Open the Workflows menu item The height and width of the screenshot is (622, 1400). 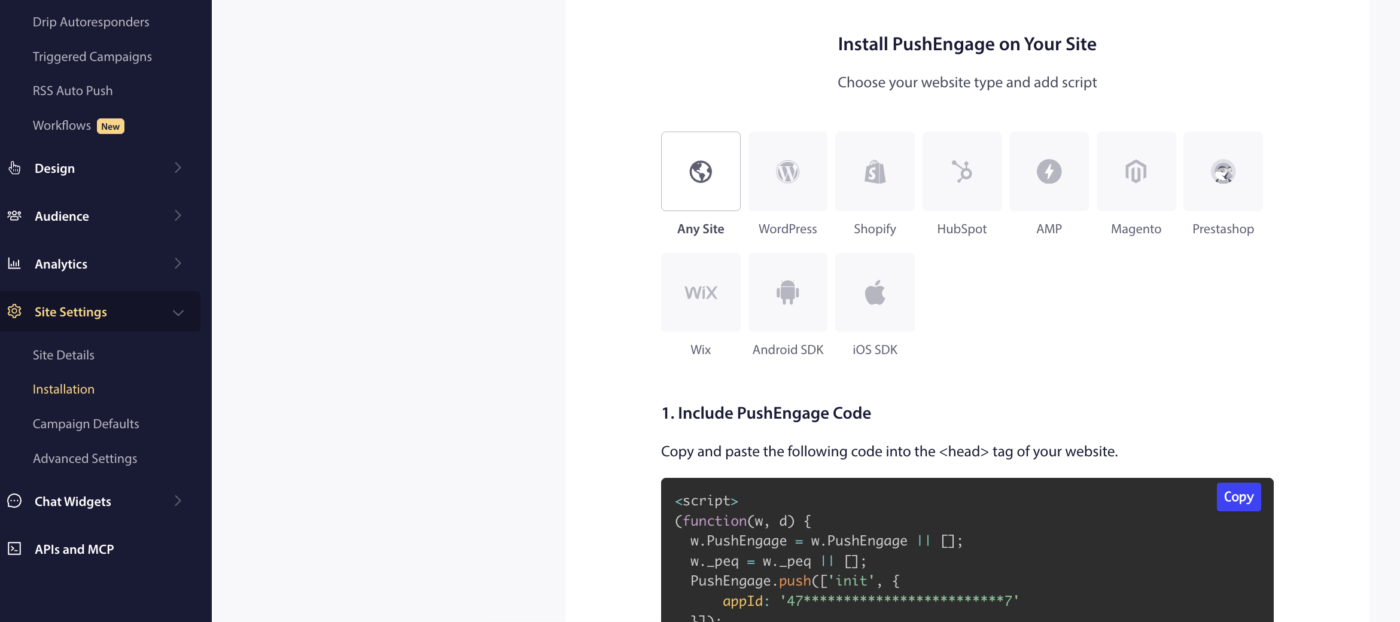[x=62, y=126]
